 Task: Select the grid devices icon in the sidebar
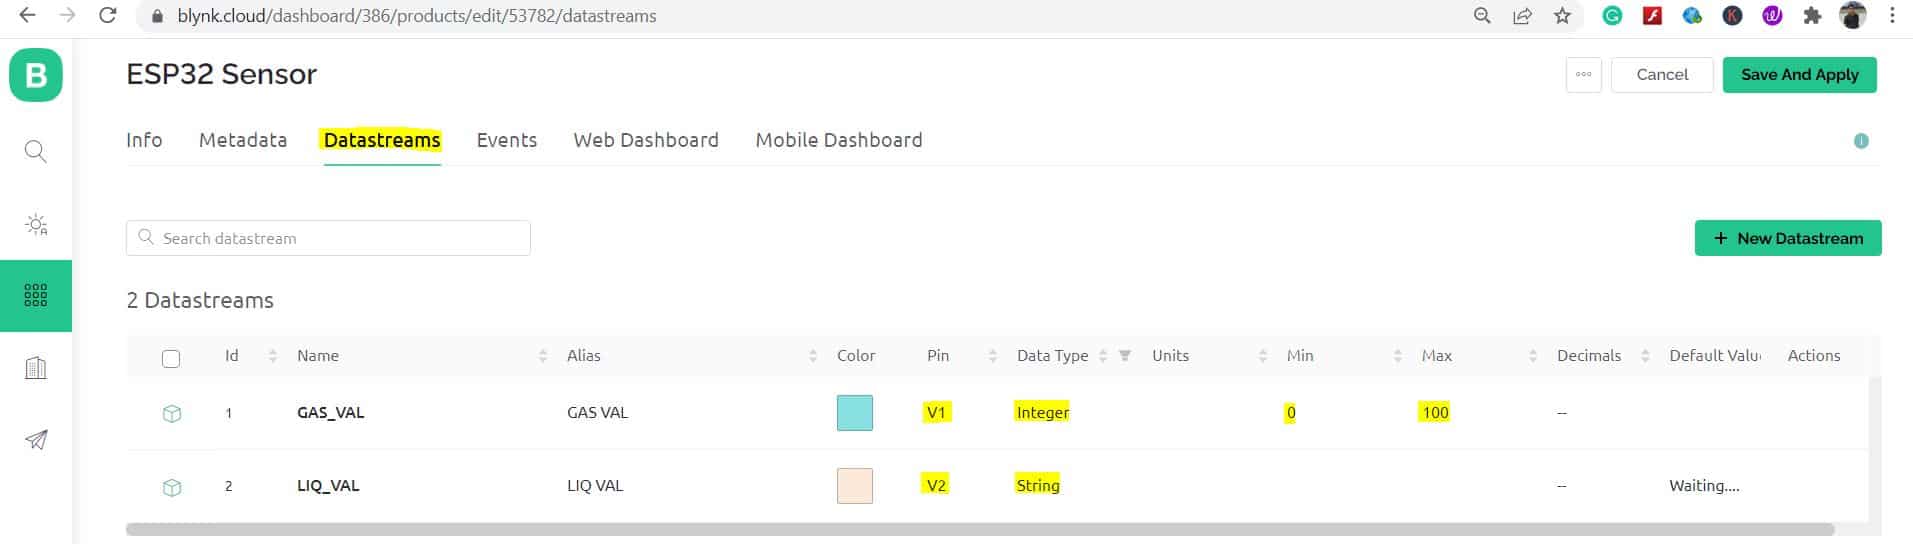click(36, 295)
